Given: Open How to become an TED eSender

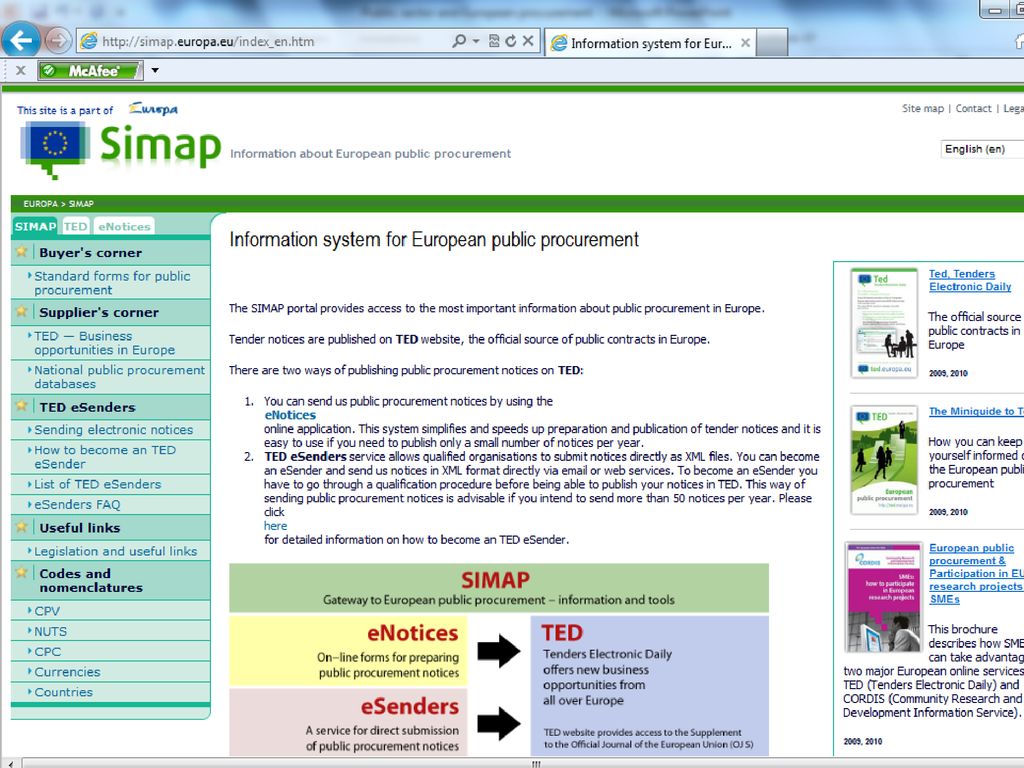Looking at the screenshot, I should coord(104,456).
